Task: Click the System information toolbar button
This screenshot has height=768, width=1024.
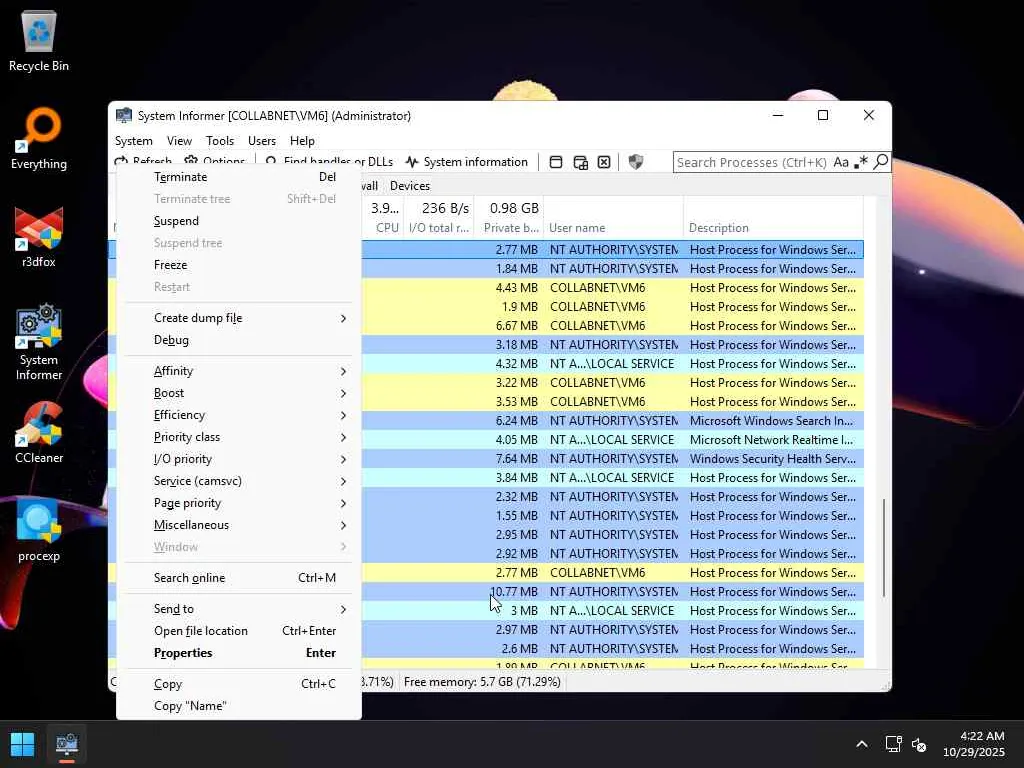Action: (x=466, y=162)
